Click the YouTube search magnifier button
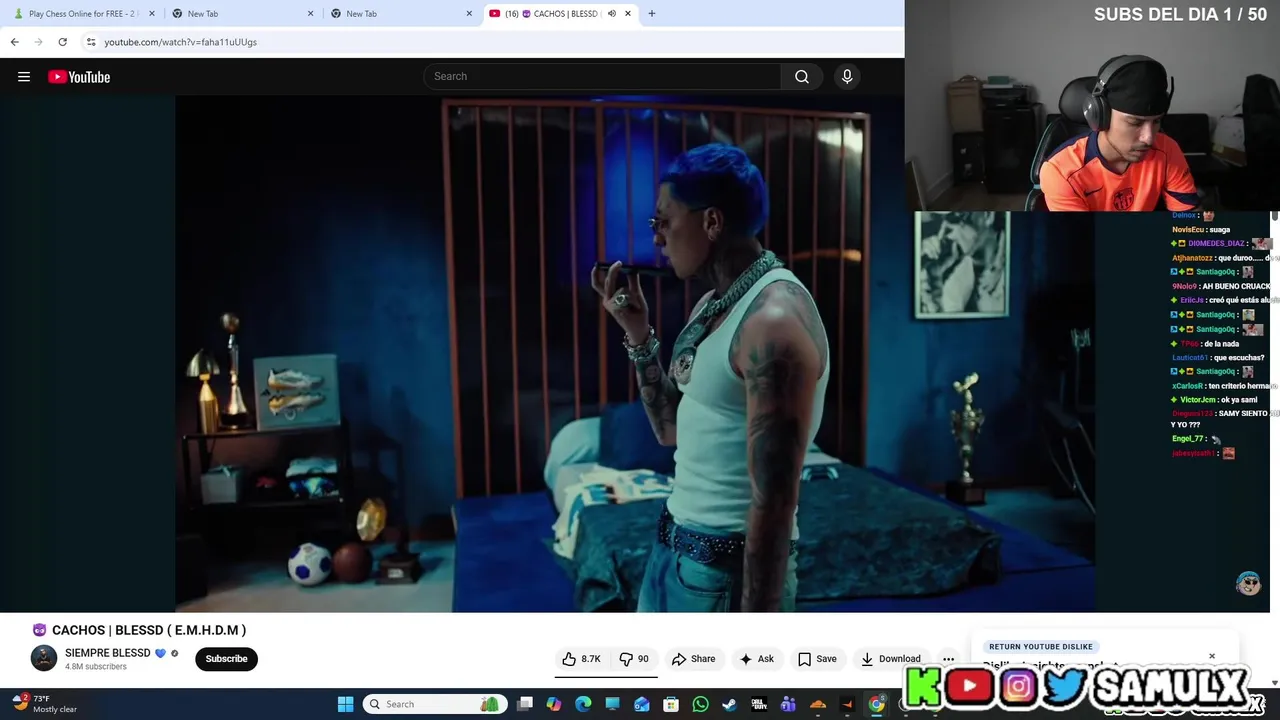The image size is (1280, 720). click(x=802, y=77)
